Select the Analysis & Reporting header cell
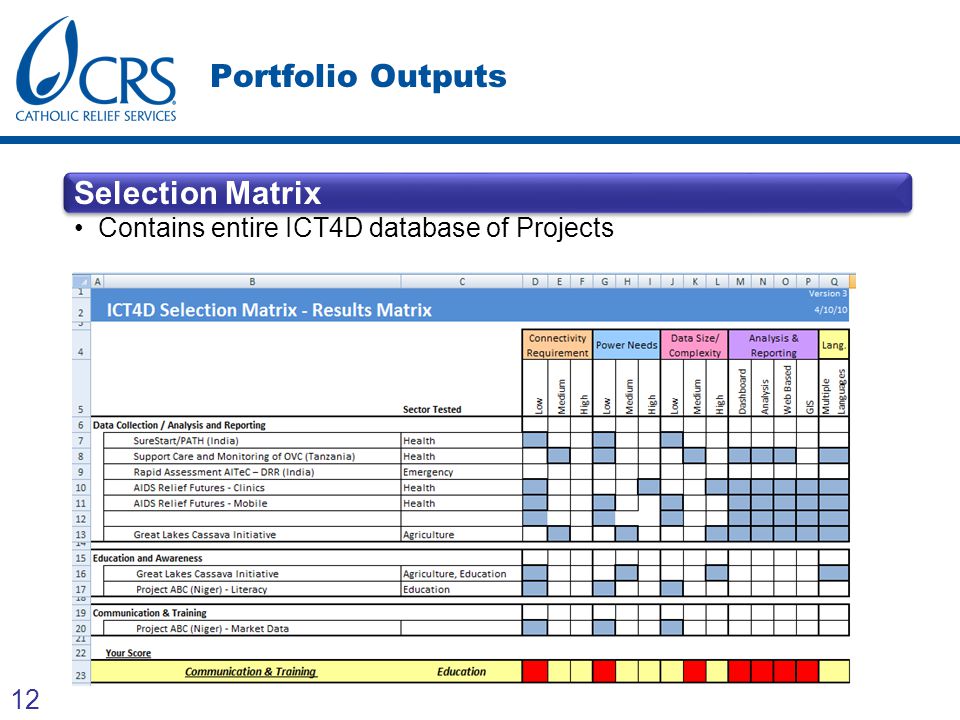The image size is (960, 720). click(x=773, y=345)
